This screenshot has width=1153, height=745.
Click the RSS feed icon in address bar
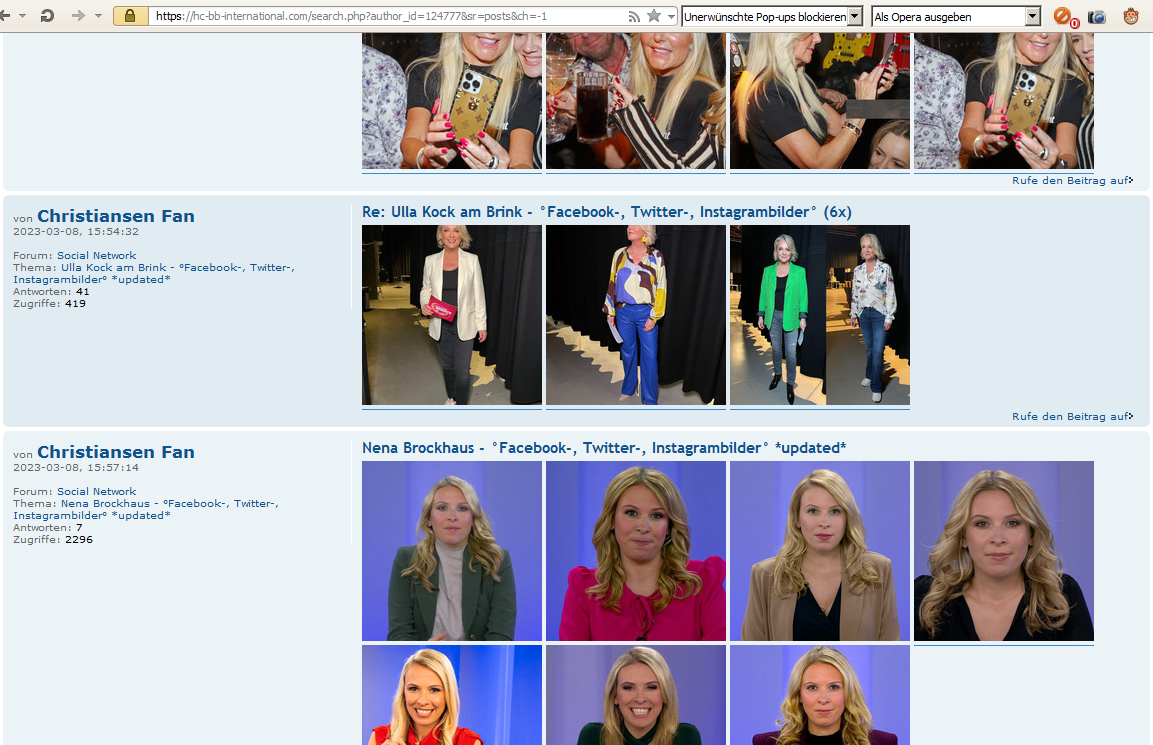click(x=634, y=16)
